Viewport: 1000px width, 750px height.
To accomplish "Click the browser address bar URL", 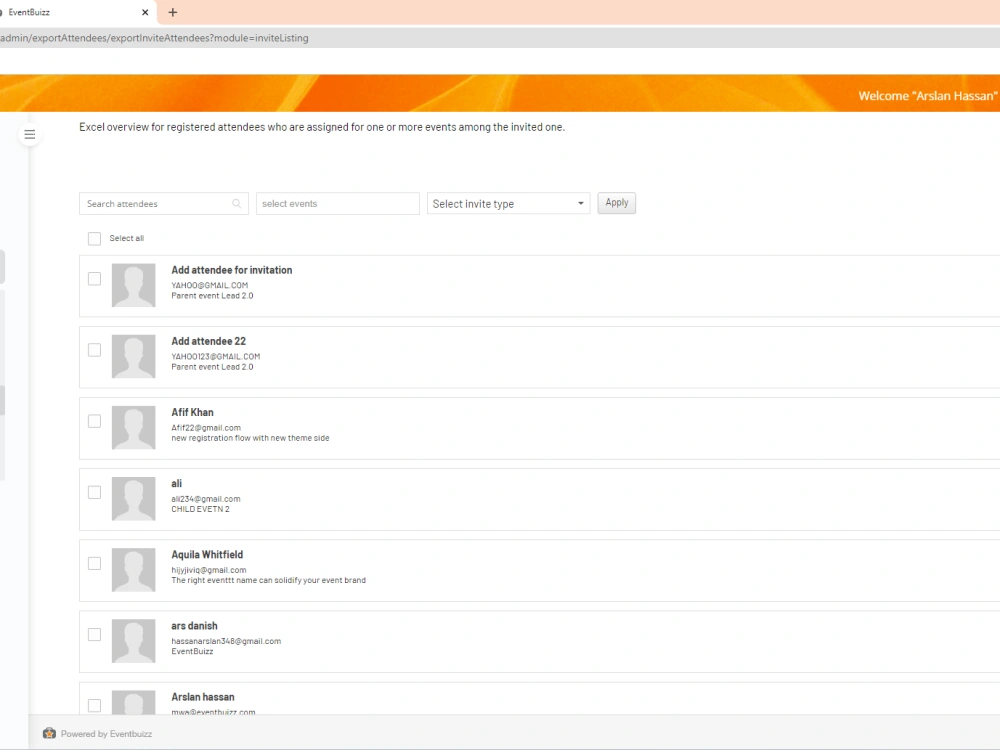I will point(154,38).
